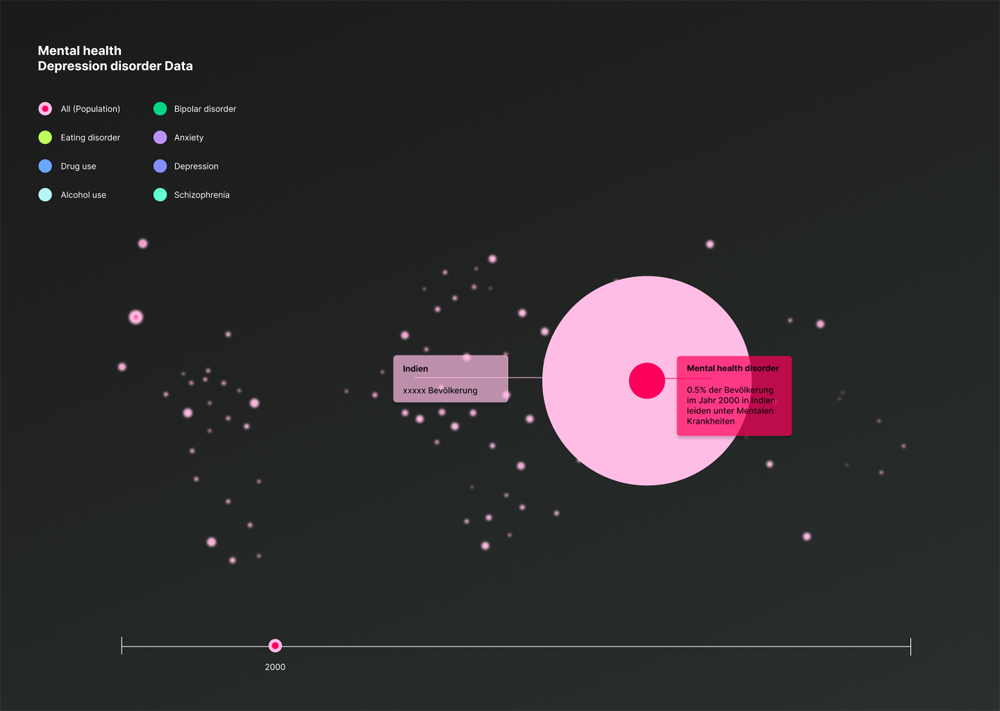The image size is (1000, 711).
Task: Click the Schizophrenia legend dot
Action: click(x=160, y=195)
